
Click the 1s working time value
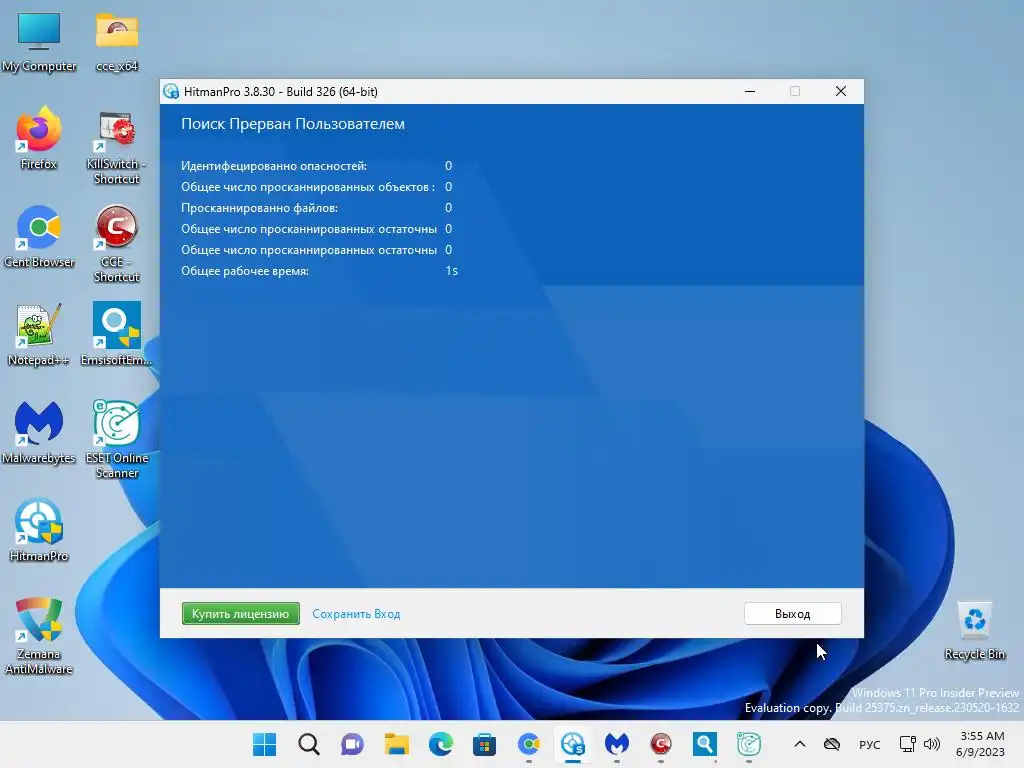click(451, 270)
